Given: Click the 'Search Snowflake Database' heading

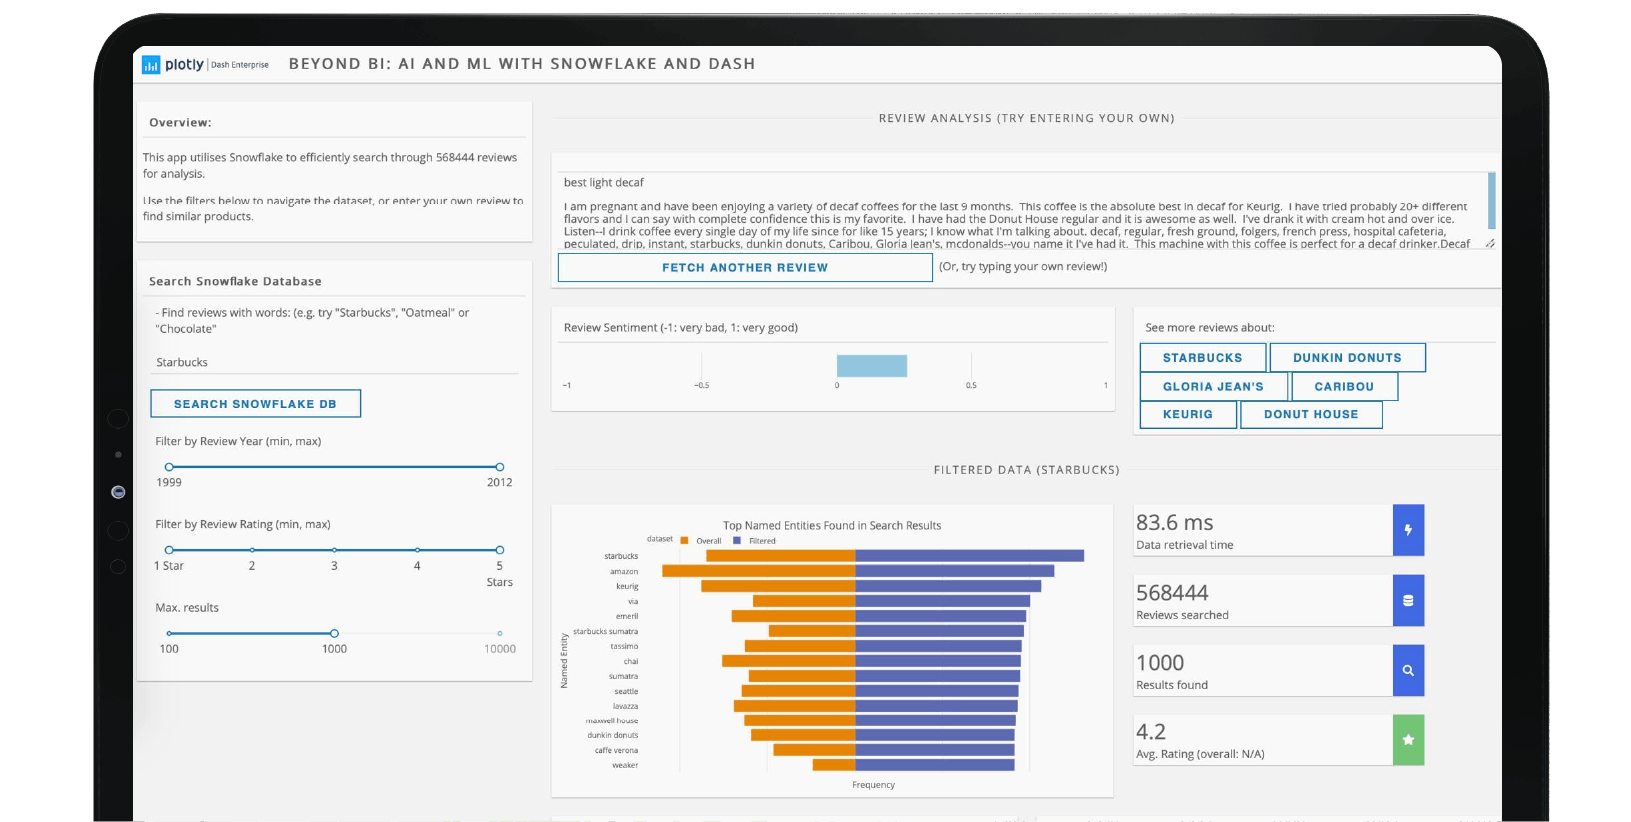Looking at the screenshot, I should tap(235, 282).
